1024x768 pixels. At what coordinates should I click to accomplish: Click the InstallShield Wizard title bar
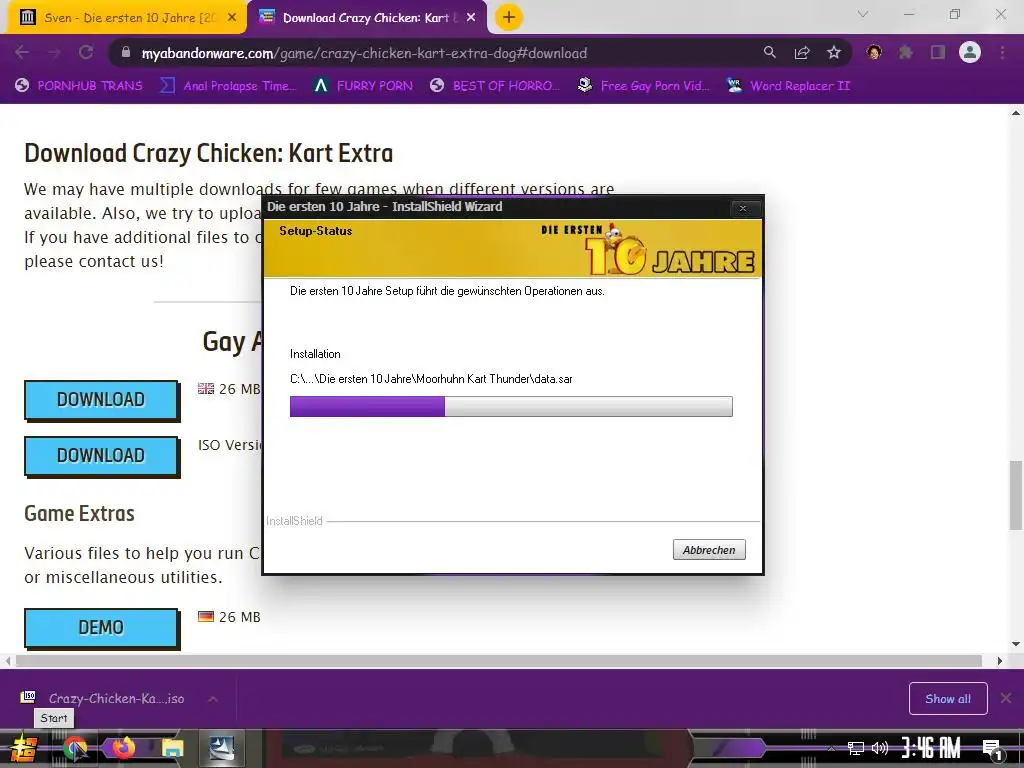(496, 207)
